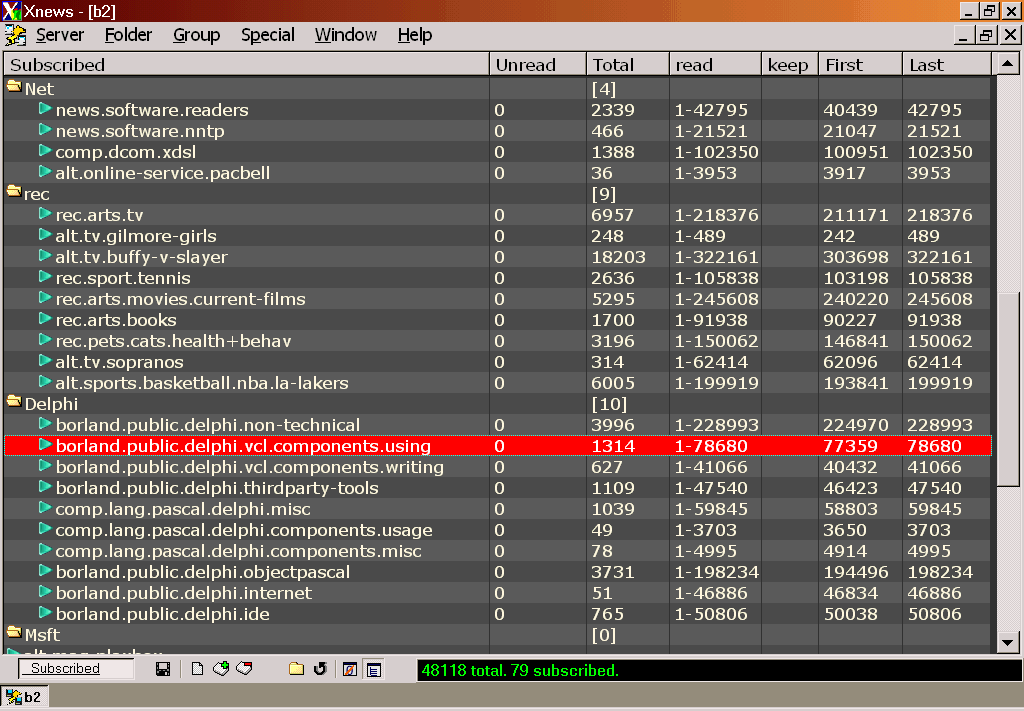1024x711 pixels.
Task: Click the arrow icon beside comp.lang.pascal.delphi.misc
Action: [45, 508]
